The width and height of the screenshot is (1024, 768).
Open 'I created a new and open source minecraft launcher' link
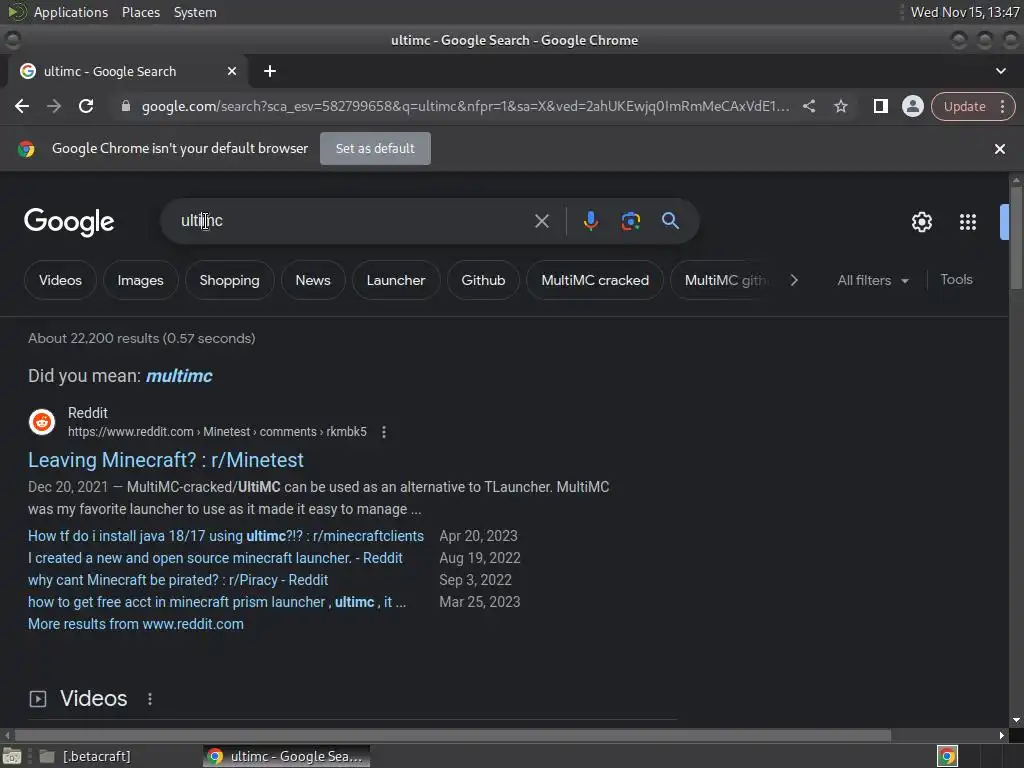tap(216, 558)
